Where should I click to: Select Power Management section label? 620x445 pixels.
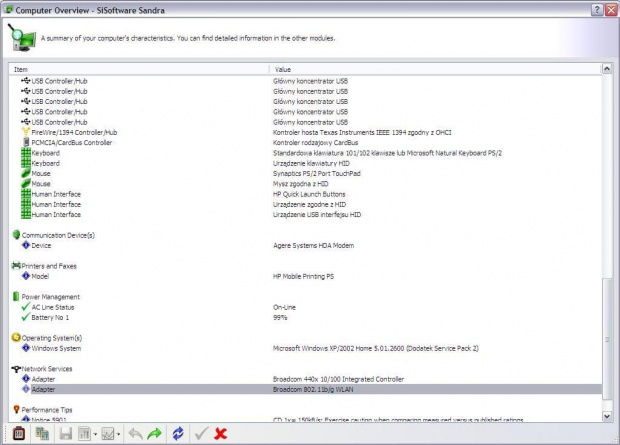point(51,297)
